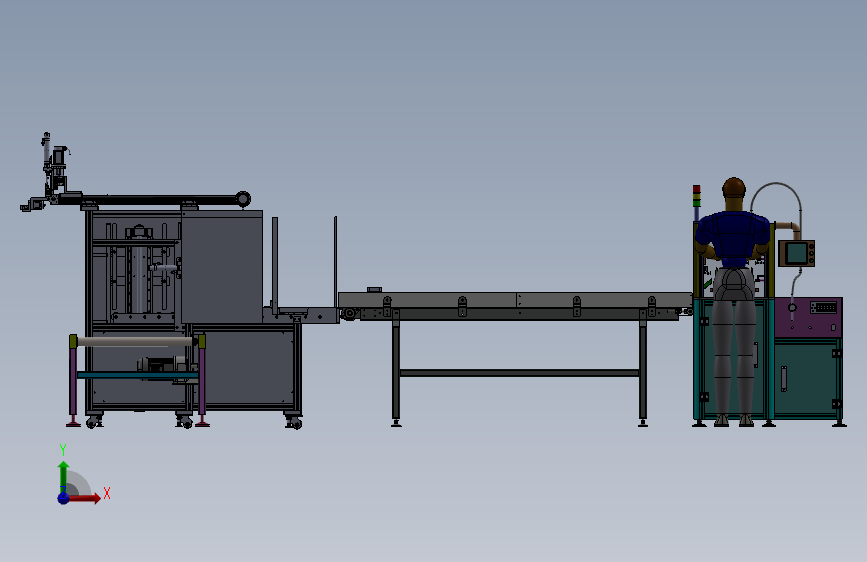
Task: Select the white film roll on left machine
Action: [137, 342]
